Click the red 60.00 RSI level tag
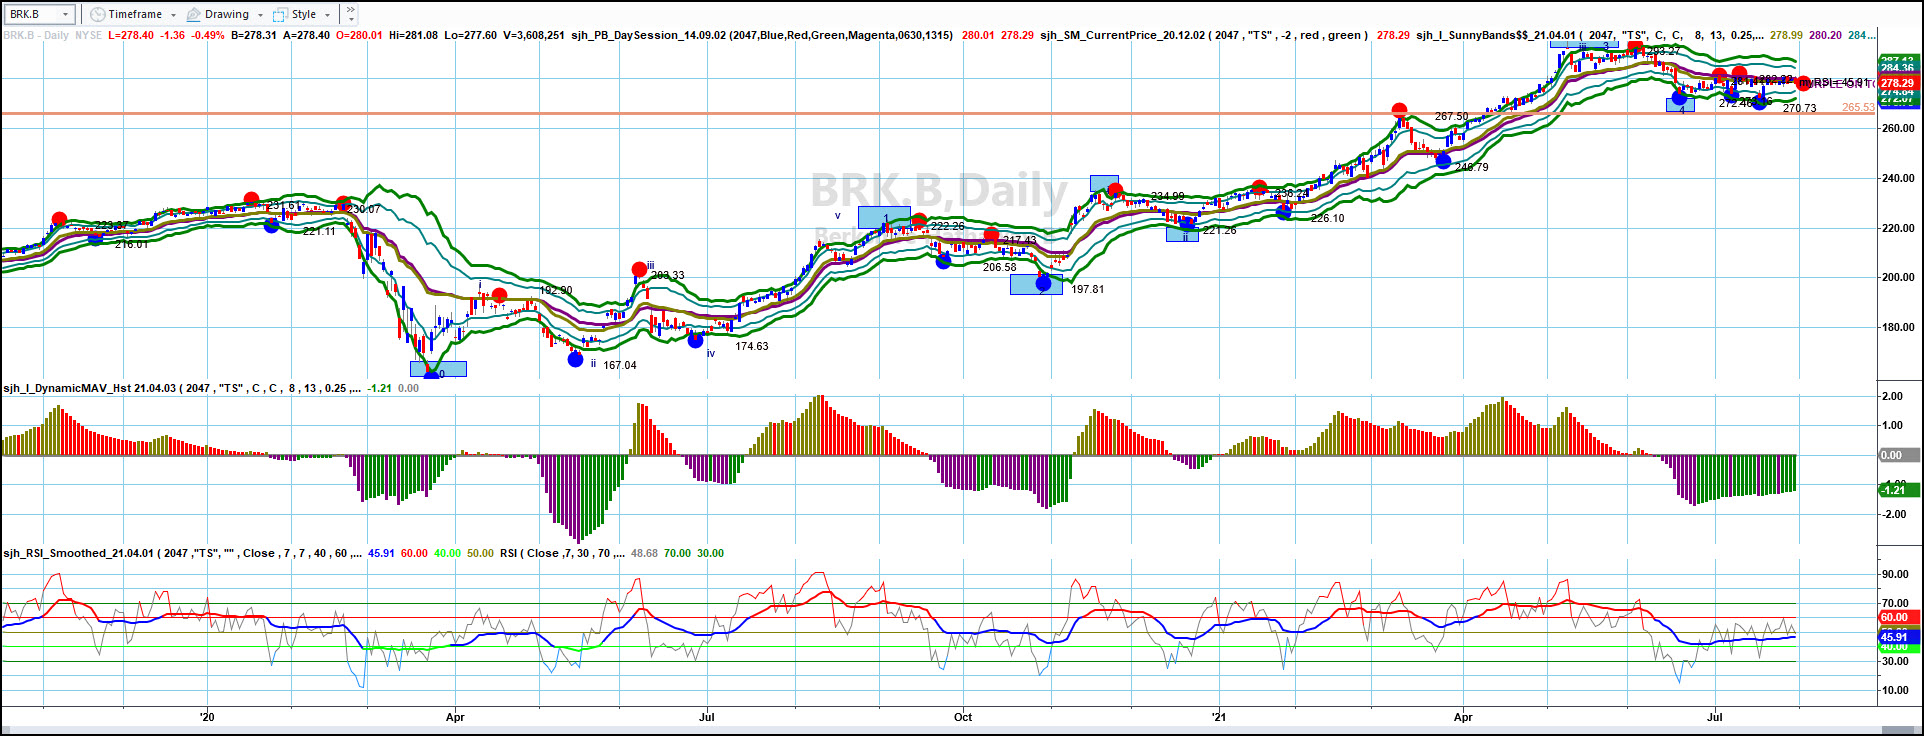The image size is (1924, 736). coord(1897,618)
